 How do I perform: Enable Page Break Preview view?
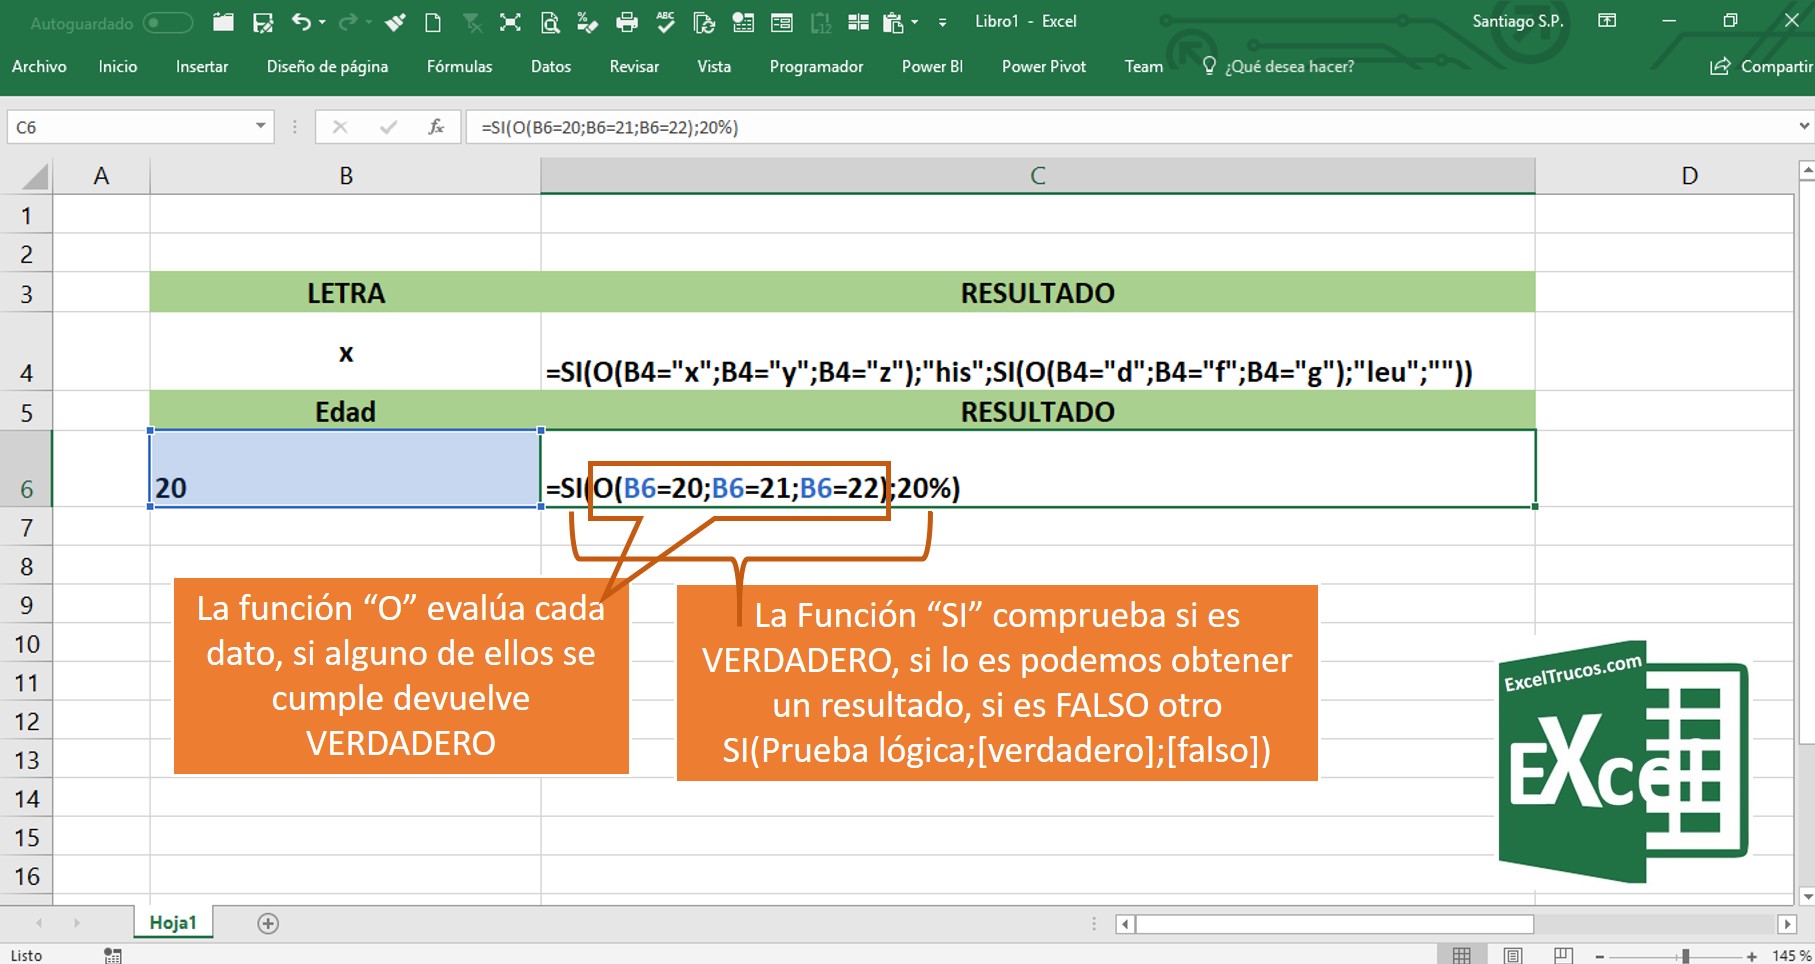1564,953
